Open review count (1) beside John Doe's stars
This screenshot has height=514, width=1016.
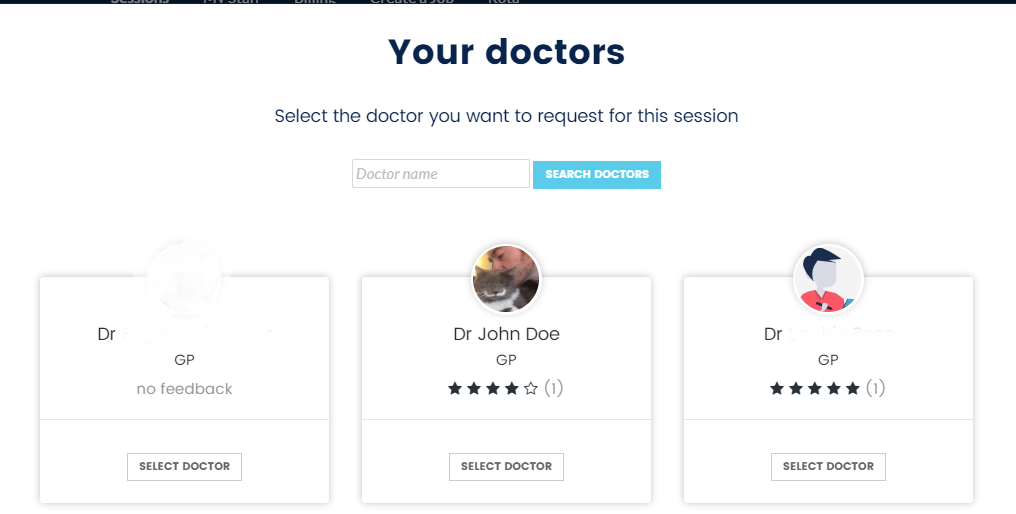553,388
